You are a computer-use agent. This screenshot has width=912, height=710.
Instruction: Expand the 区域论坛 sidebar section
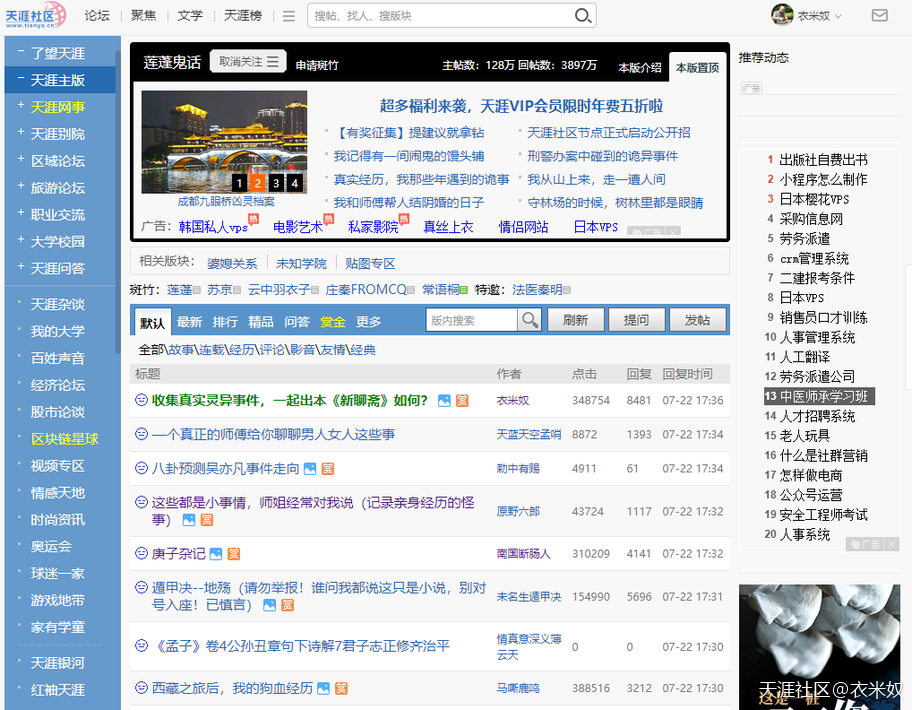pos(21,159)
